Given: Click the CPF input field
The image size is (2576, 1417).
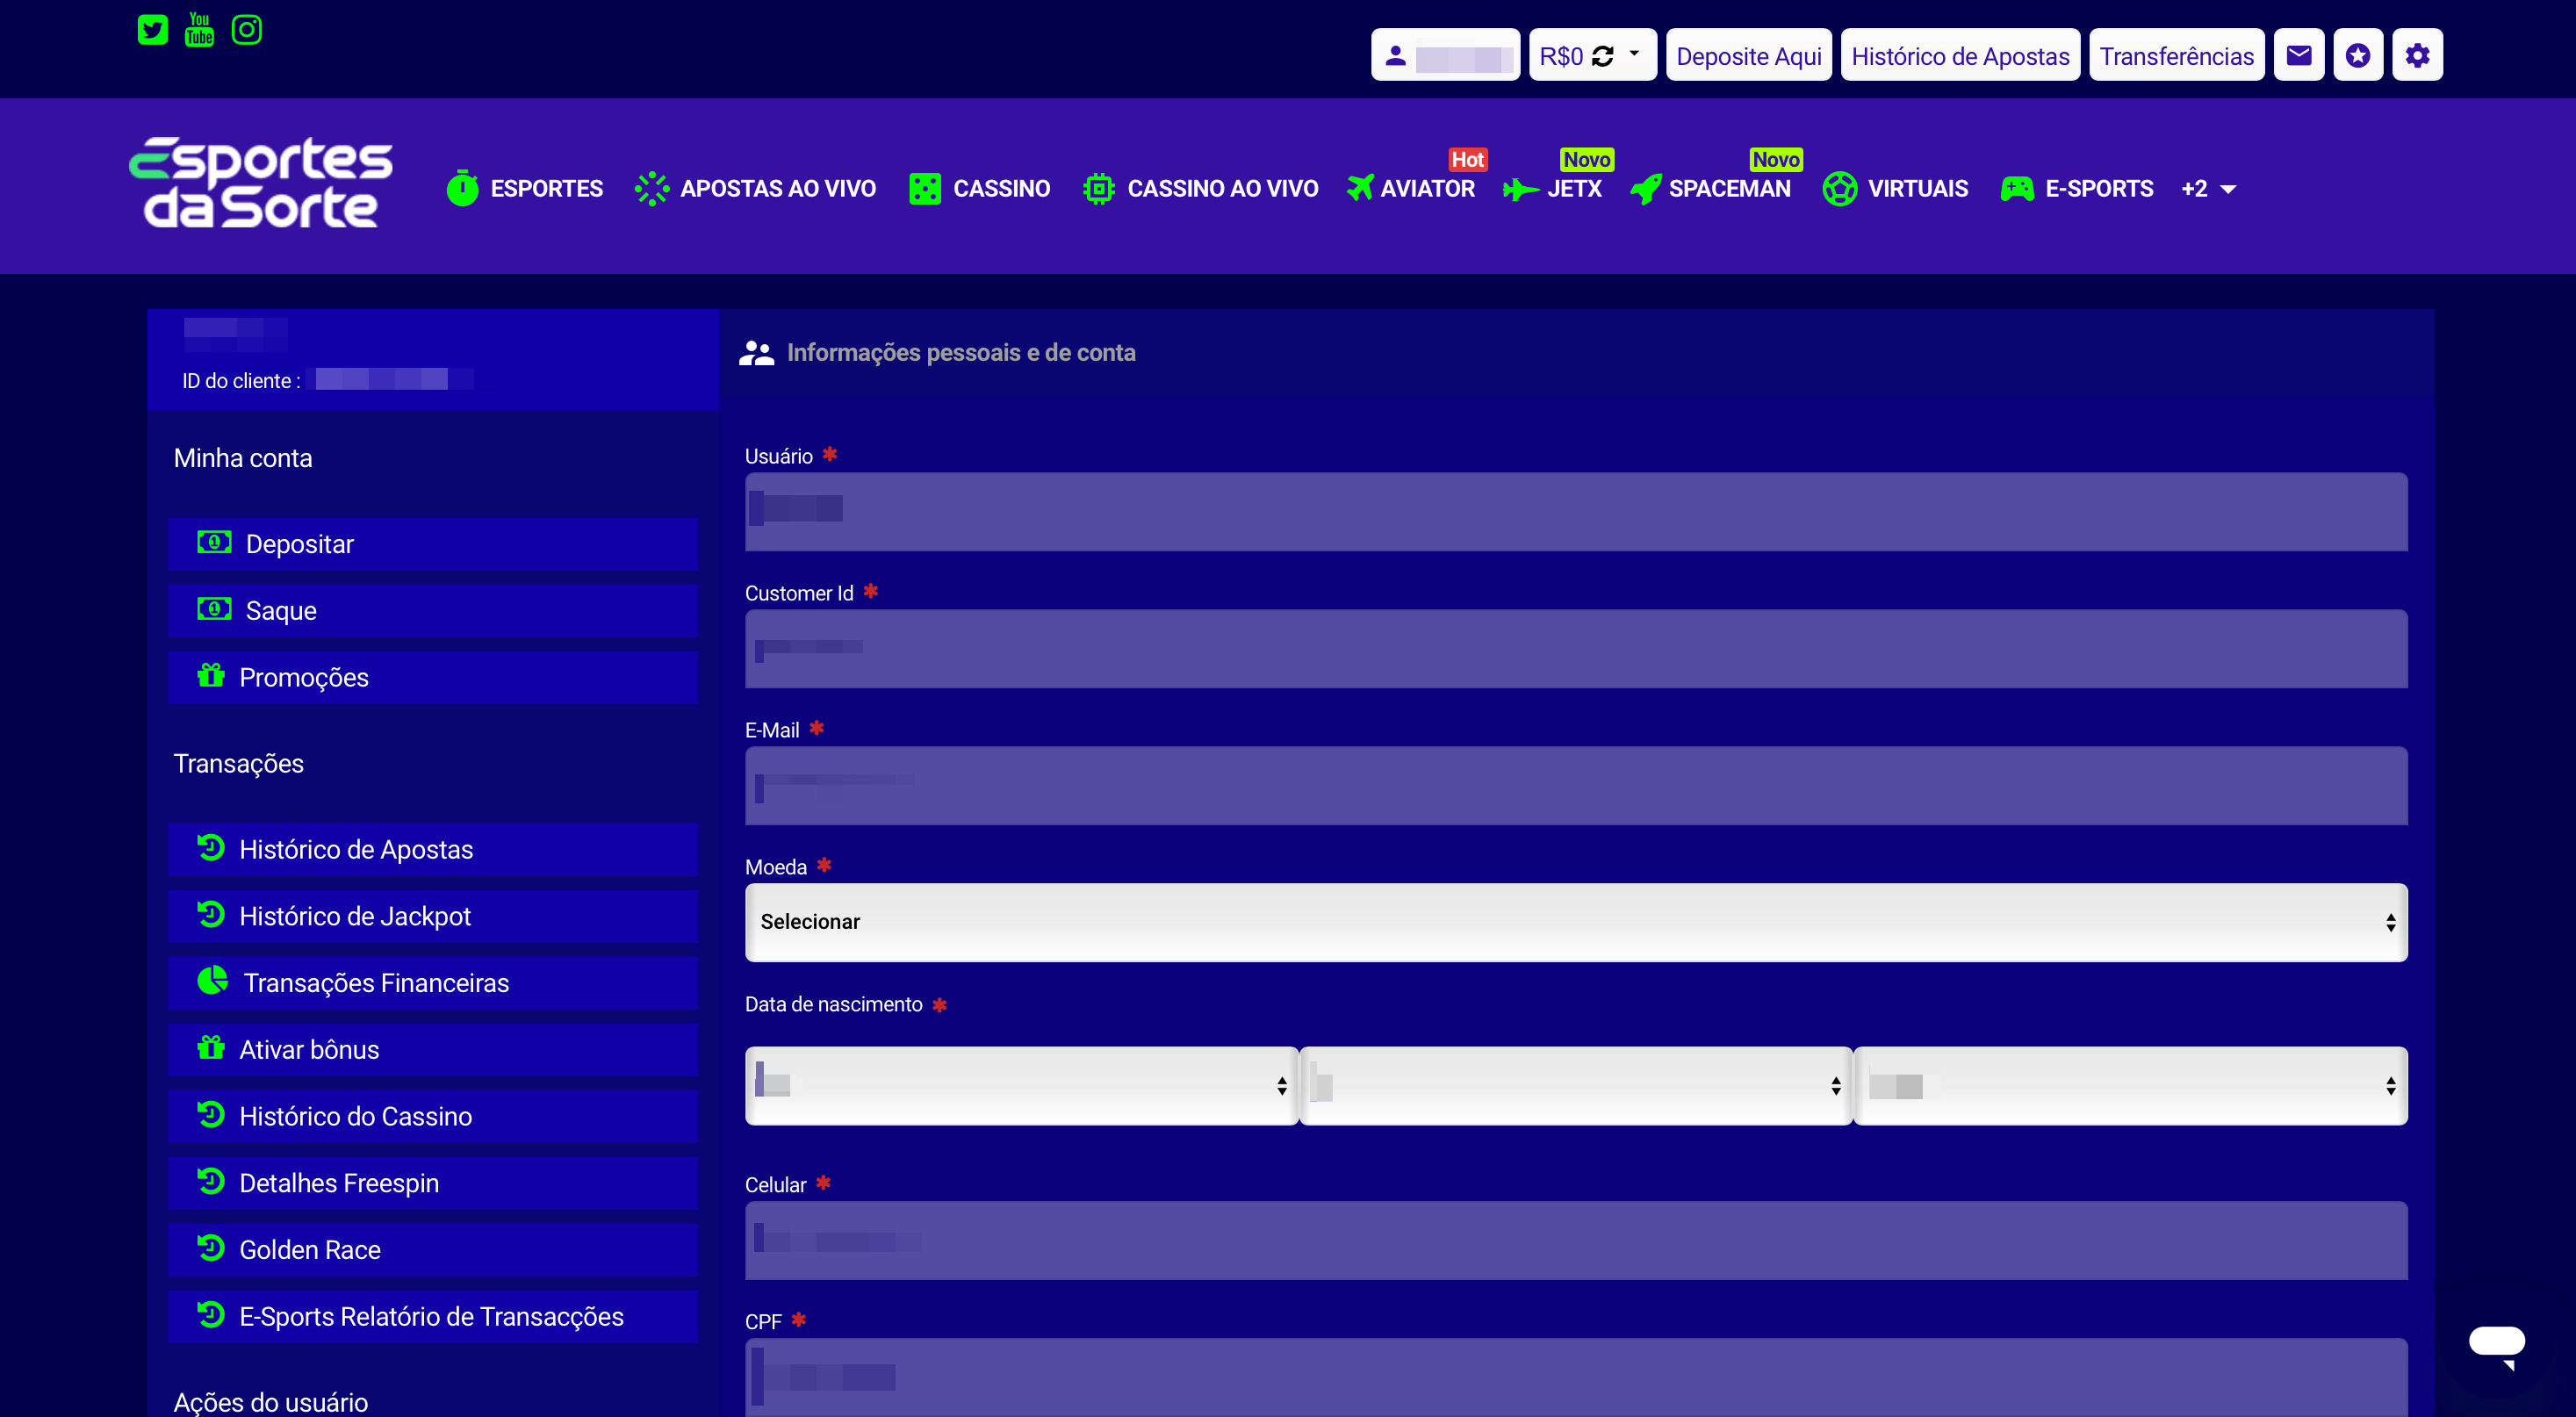Looking at the screenshot, I should point(1576,1378).
